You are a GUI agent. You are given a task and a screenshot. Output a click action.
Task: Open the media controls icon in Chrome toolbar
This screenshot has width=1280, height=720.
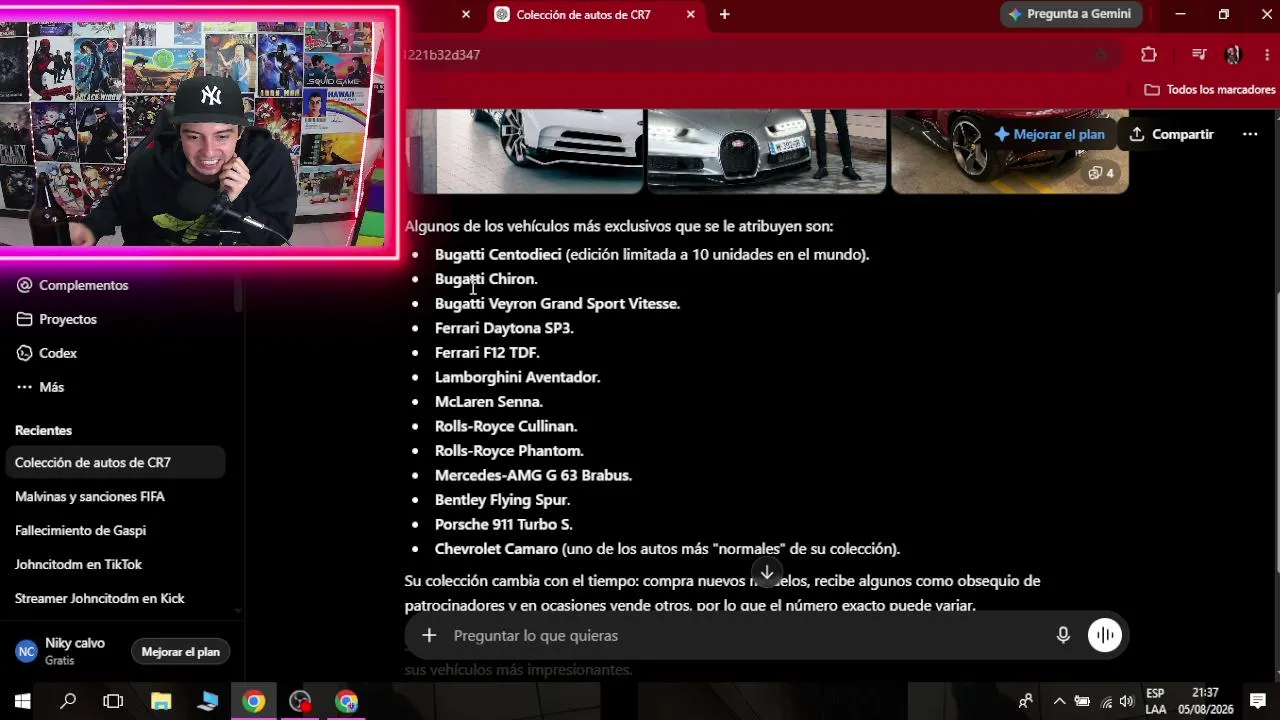(x=1199, y=55)
